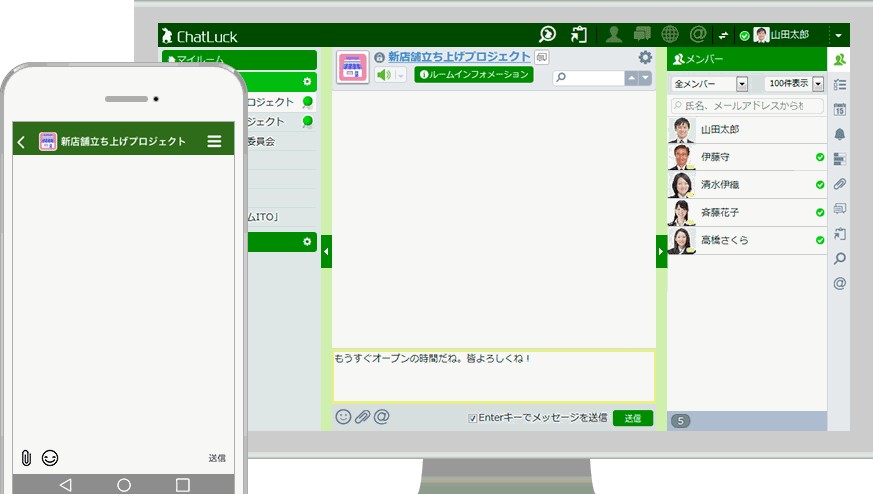Open the 全メンバー filter dropdown
Image resolution: width=873 pixels, height=494 pixels.
click(710, 84)
